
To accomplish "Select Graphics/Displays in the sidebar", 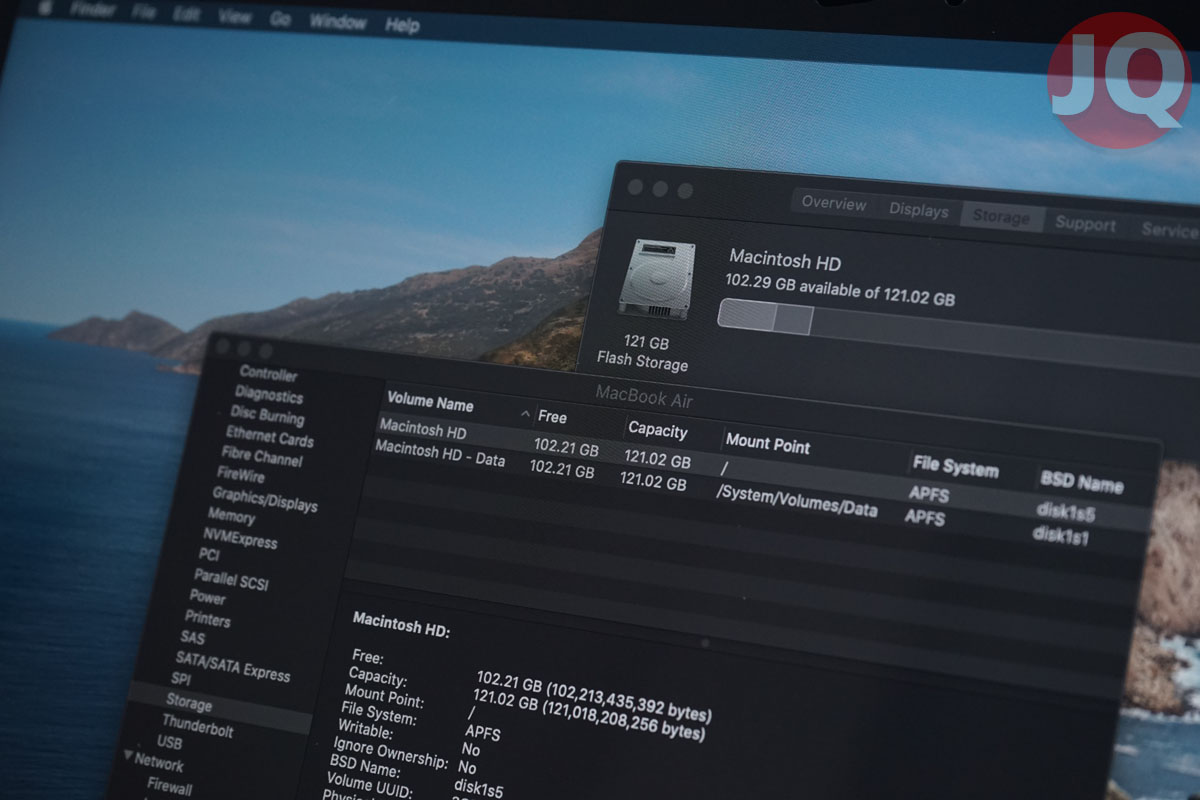I will pos(264,499).
